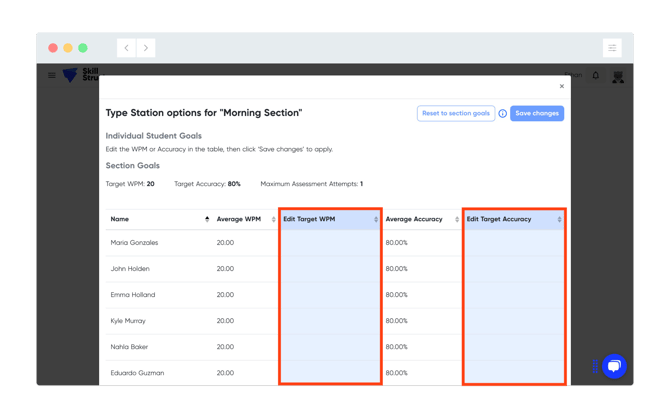Open the hamburger navigation menu
Viewport: 670px width, 418px height.
[x=52, y=75]
